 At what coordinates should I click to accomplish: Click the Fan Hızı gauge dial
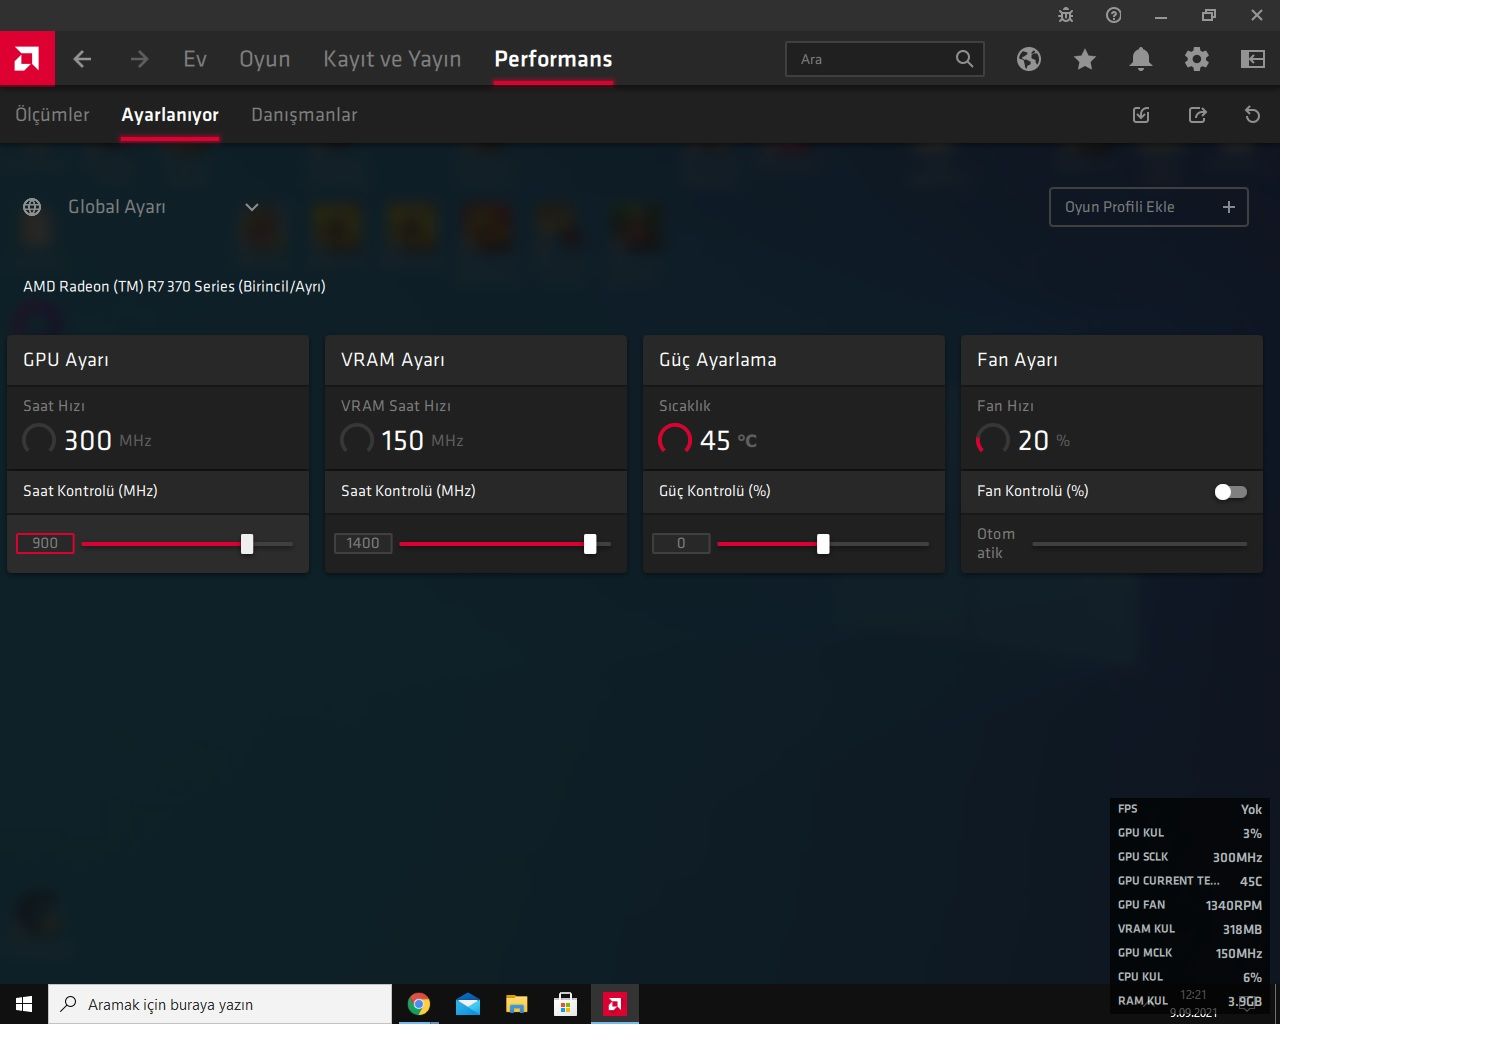point(993,440)
